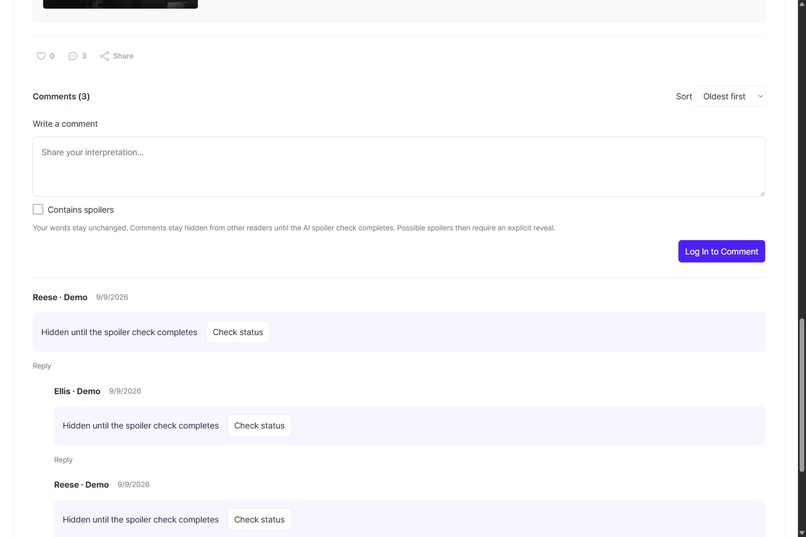Open the Sort dropdown showing Oldest first
The image size is (806, 537).
[730, 97]
